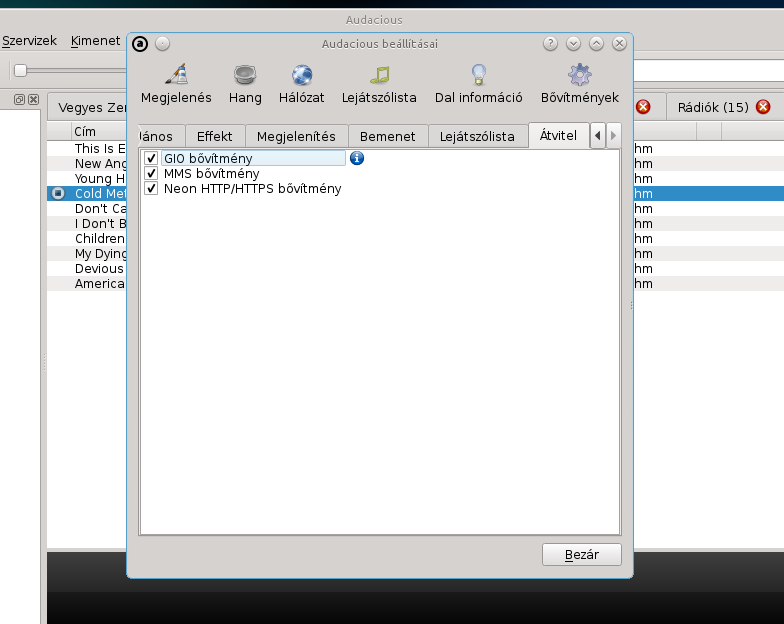This screenshot has height=624, width=784.
Task: Click the seek slider handle in main window
Action: (x=20, y=70)
